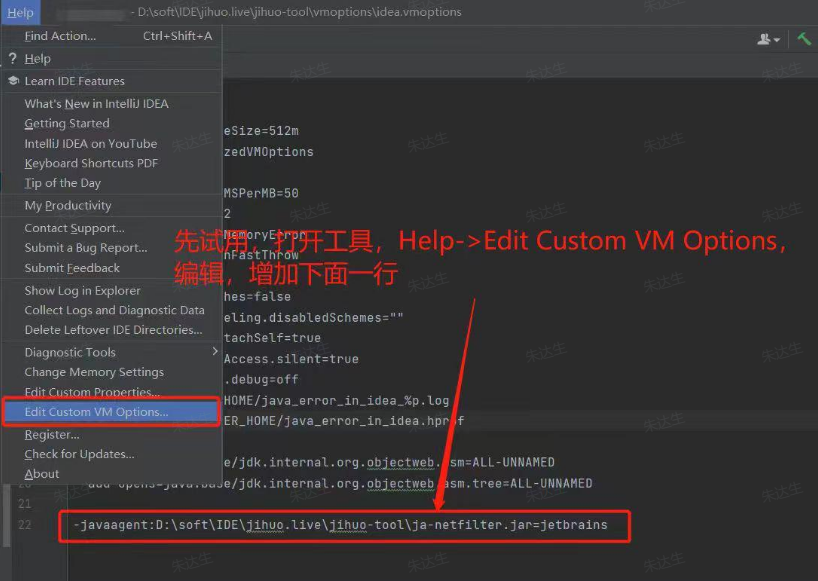Click the java_error_in_idea.hprof line

pyautogui.click(x=344, y=421)
